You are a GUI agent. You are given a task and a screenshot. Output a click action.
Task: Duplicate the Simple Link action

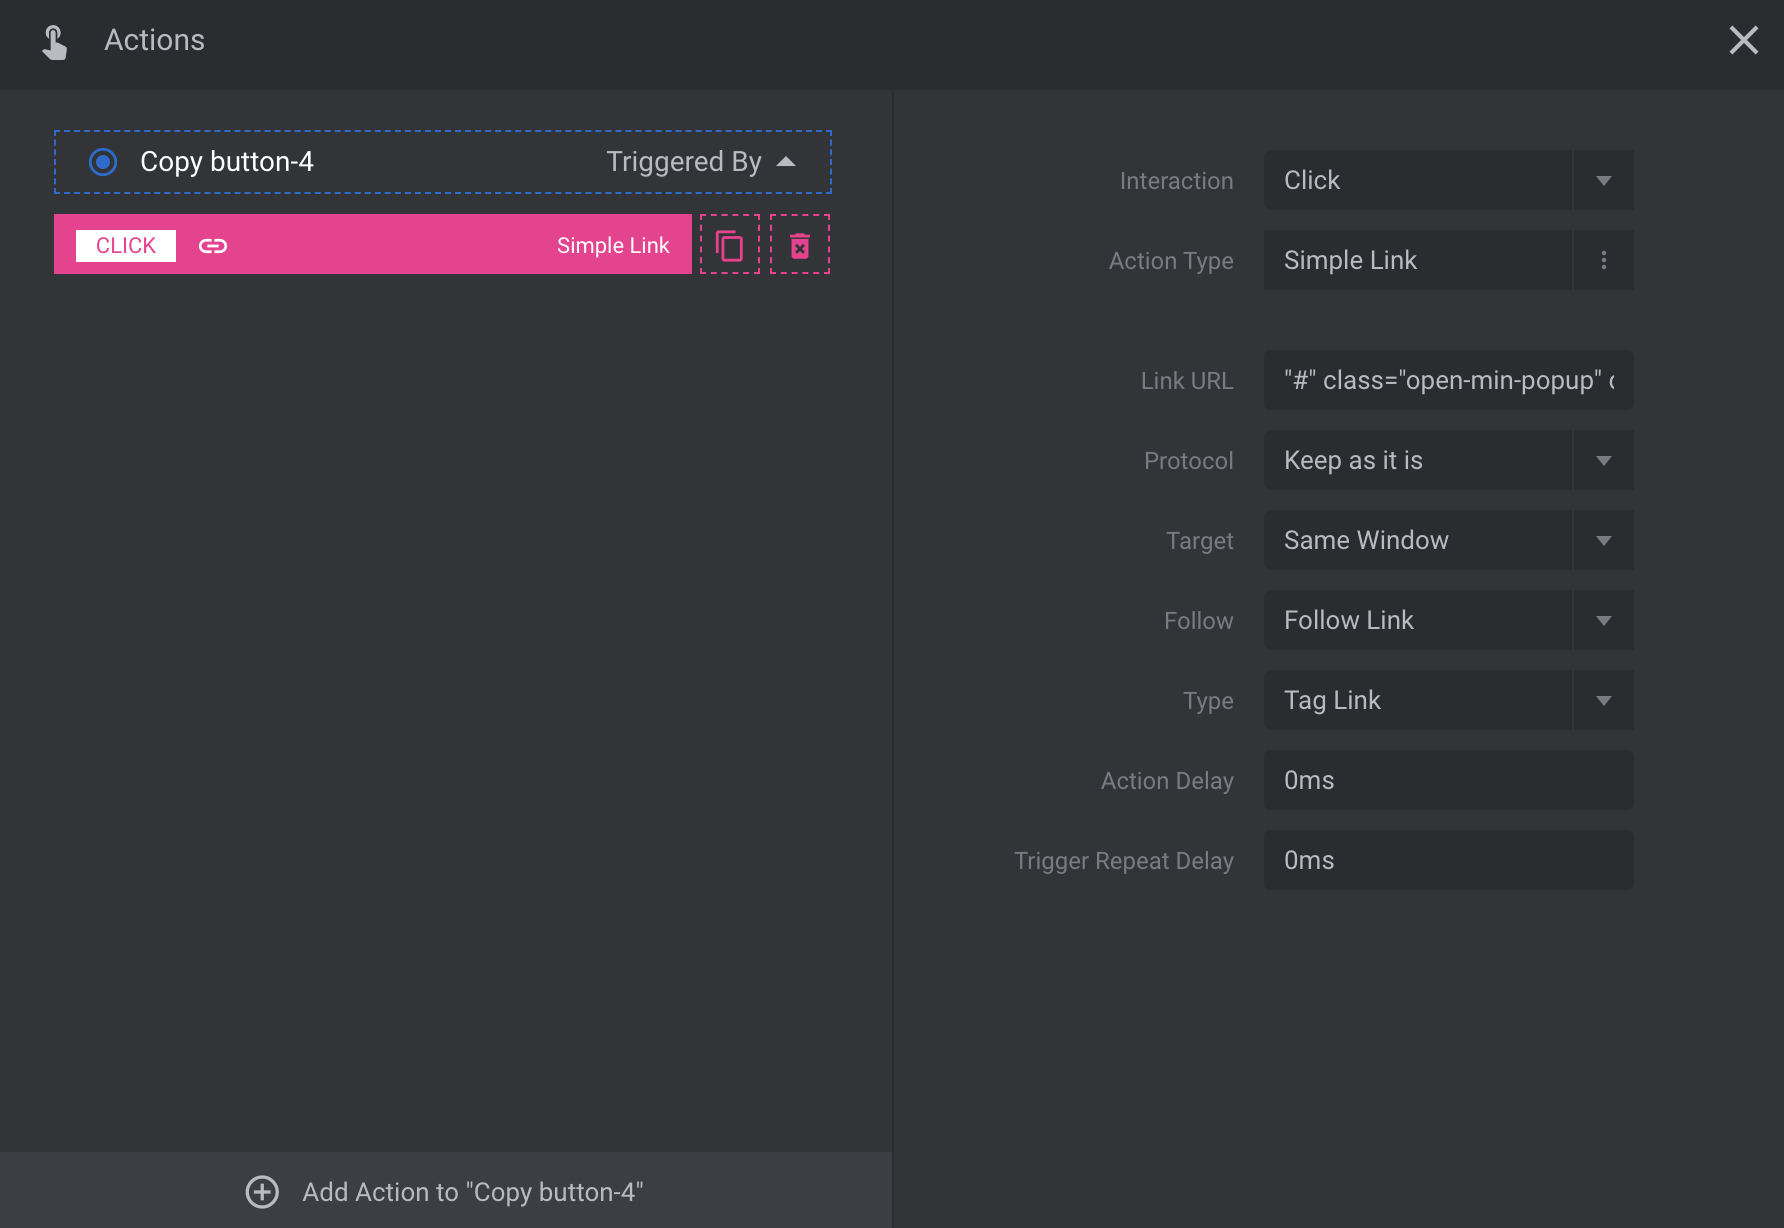coord(730,244)
